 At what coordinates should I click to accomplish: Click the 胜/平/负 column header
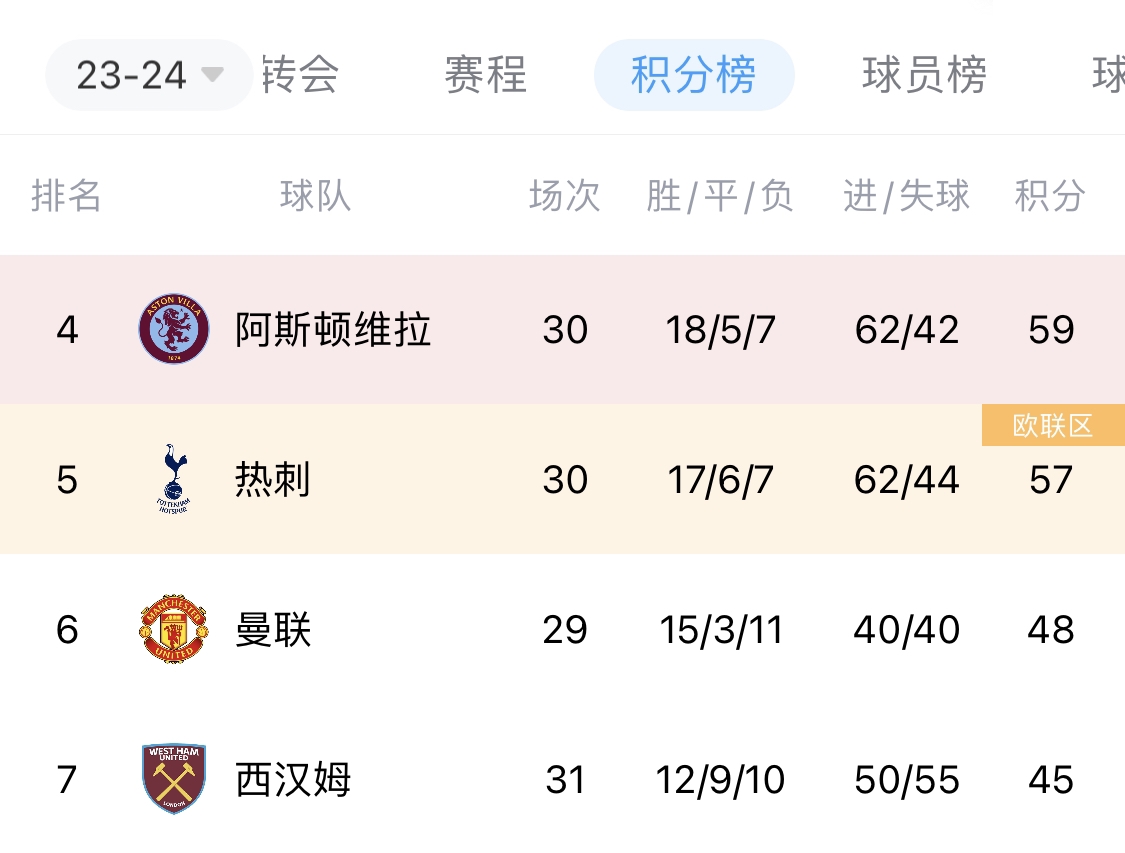pyautogui.click(x=720, y=197)
